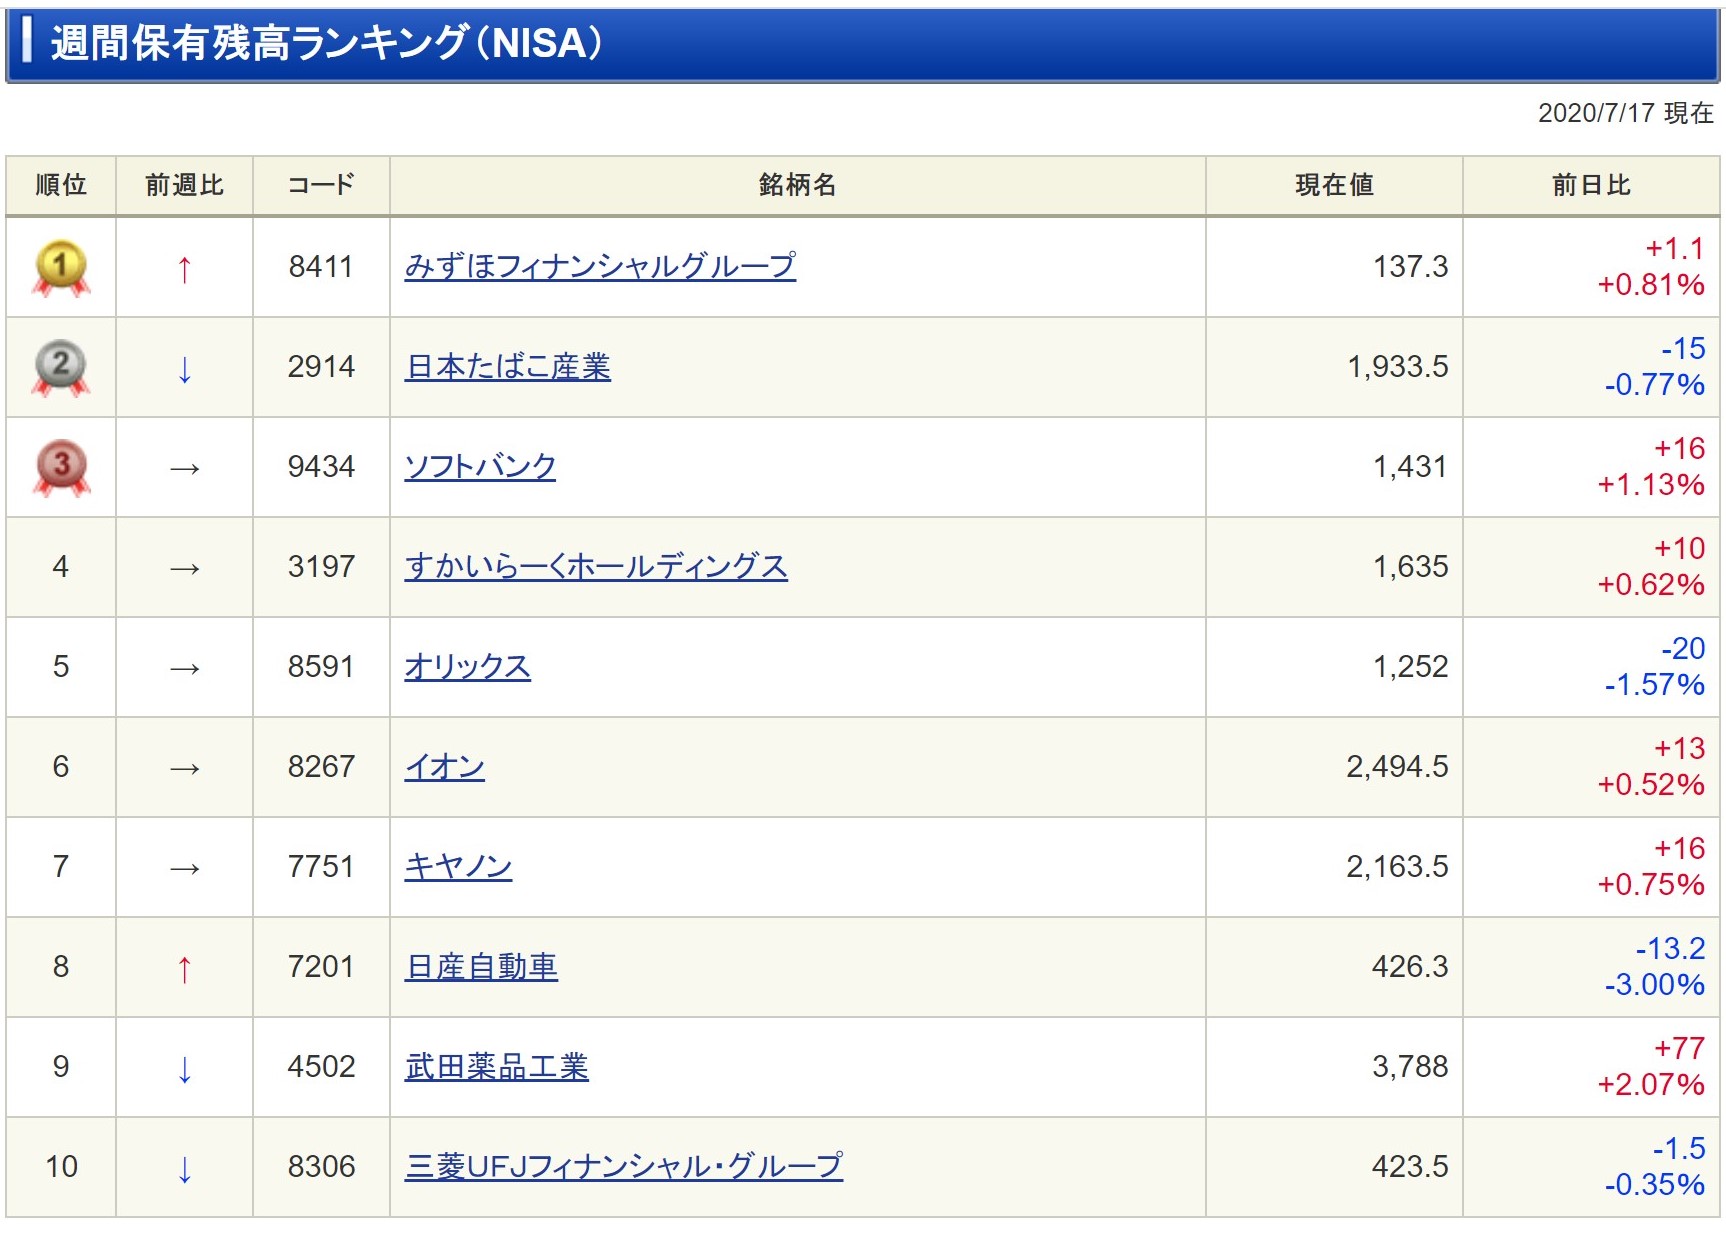Click rank number 10
The width and height of the screenshot is (1726, 1244).
pos(61,1167)
